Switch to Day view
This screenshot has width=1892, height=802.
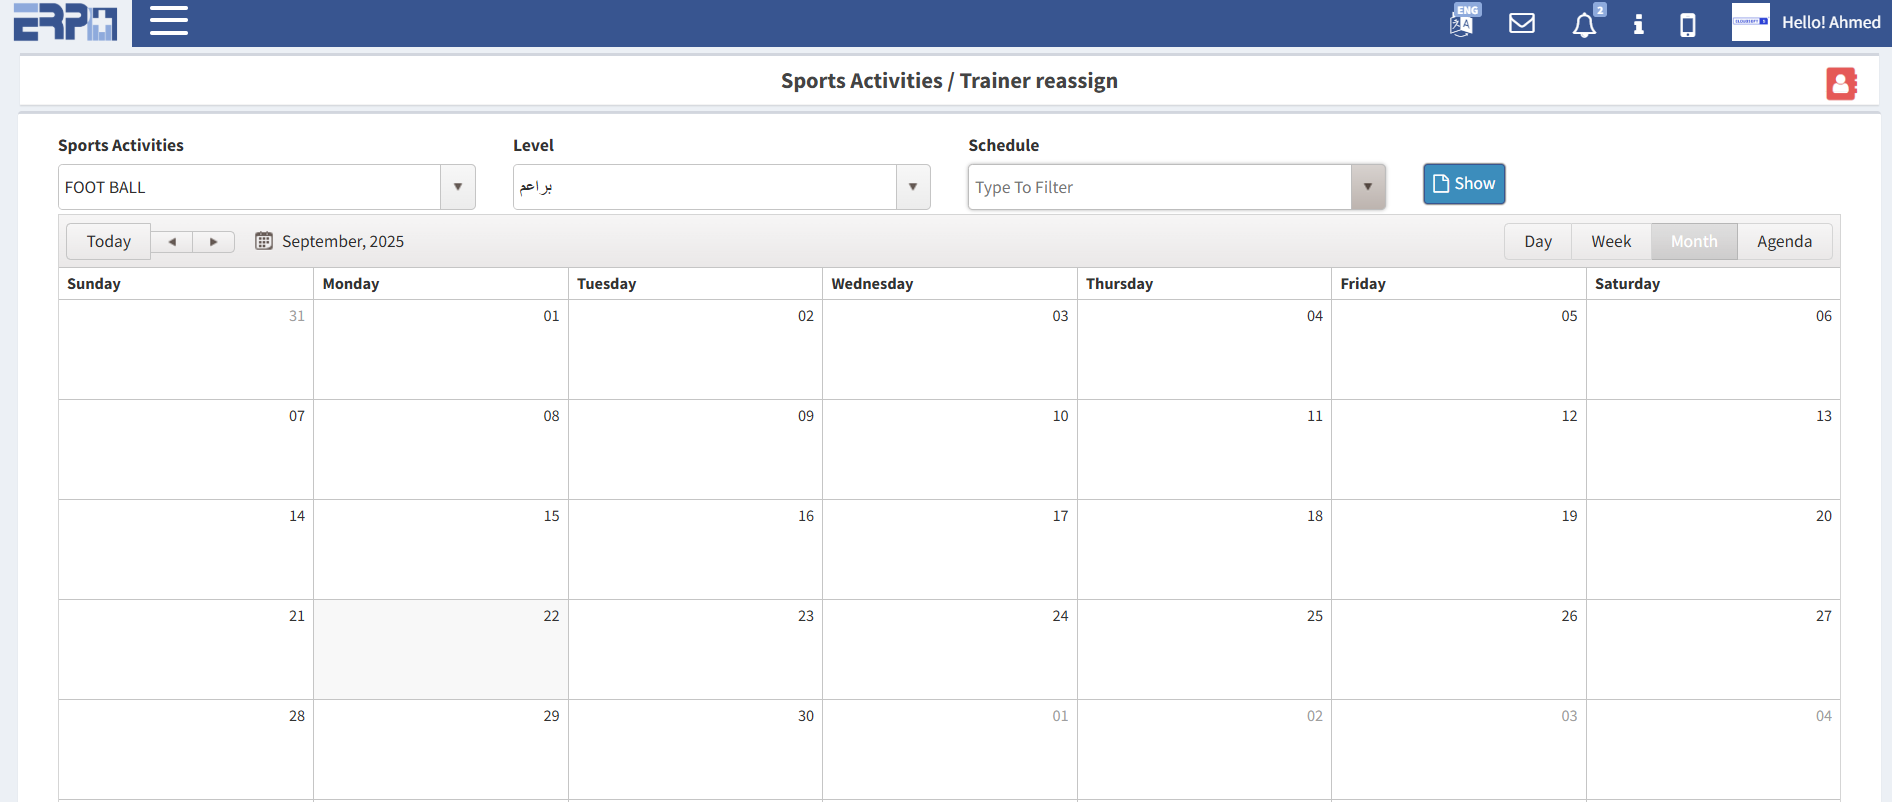click(1538, 242)
